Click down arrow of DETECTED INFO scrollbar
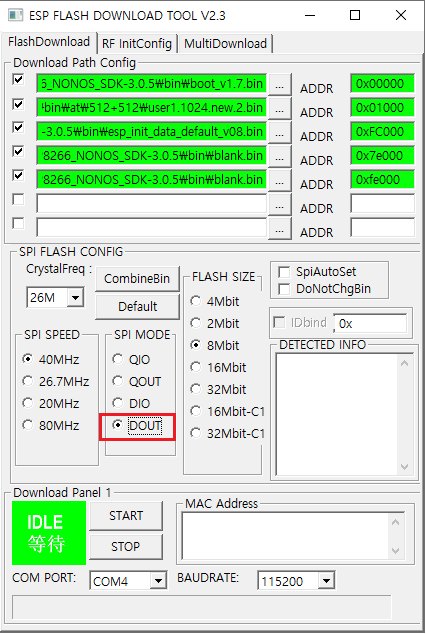The image size is (426, 634). 404,467
